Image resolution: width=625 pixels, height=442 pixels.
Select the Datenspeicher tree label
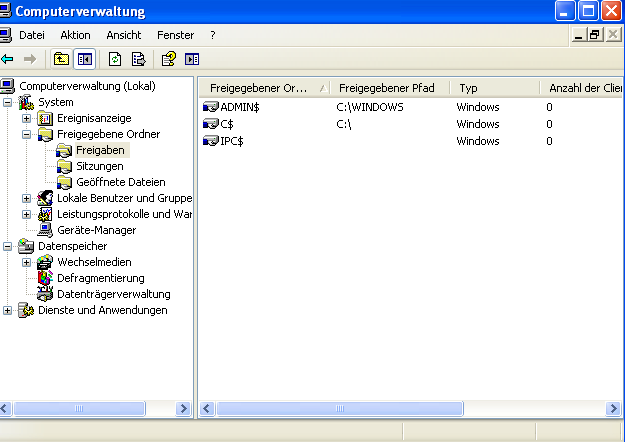coord(73,246)
